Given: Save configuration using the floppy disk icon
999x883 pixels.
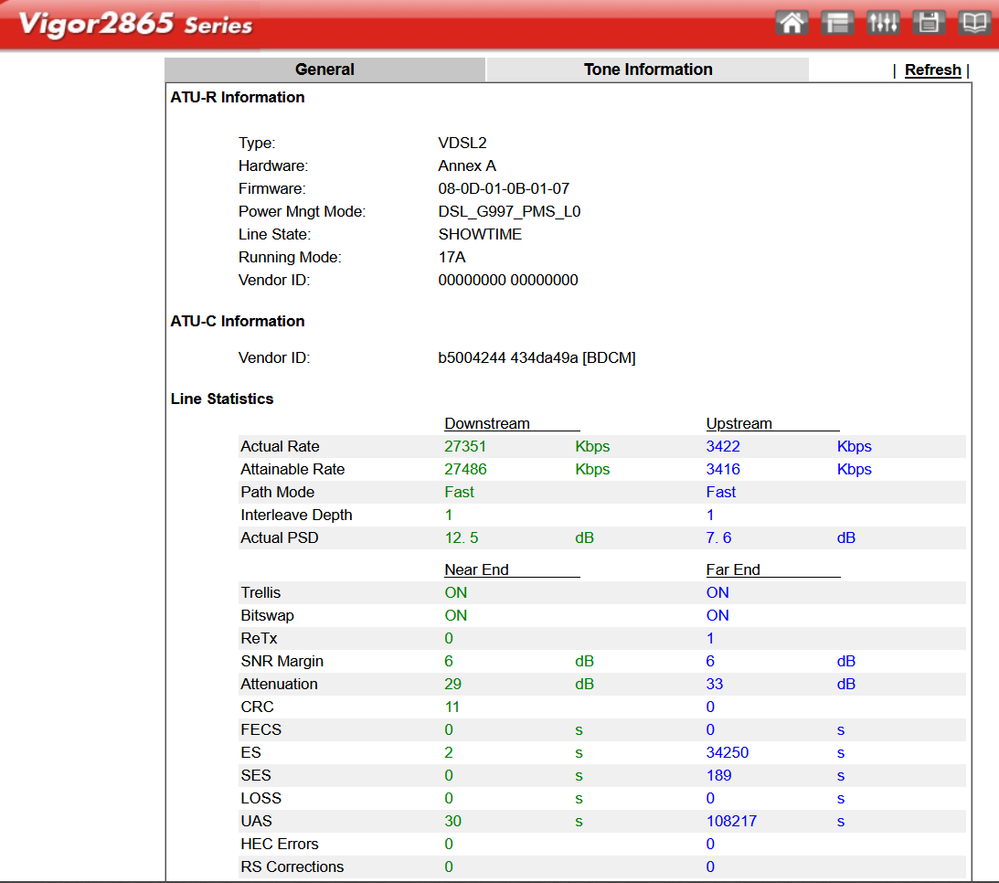Looking at the screenshot, I should point(928,21).
